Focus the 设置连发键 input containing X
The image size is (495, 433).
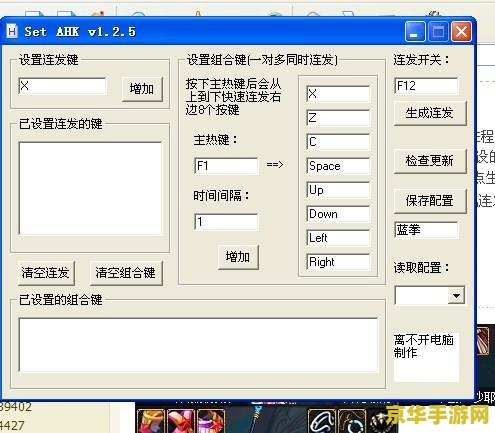click(62, 86)
